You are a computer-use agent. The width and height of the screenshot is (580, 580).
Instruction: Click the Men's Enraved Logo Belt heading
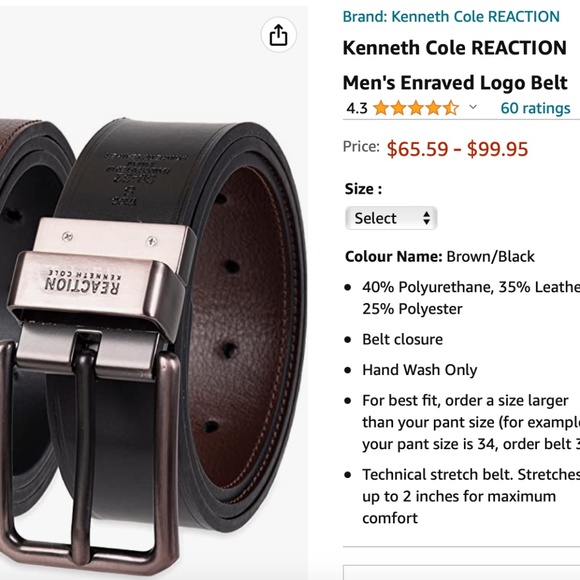[x=455, y=82]
